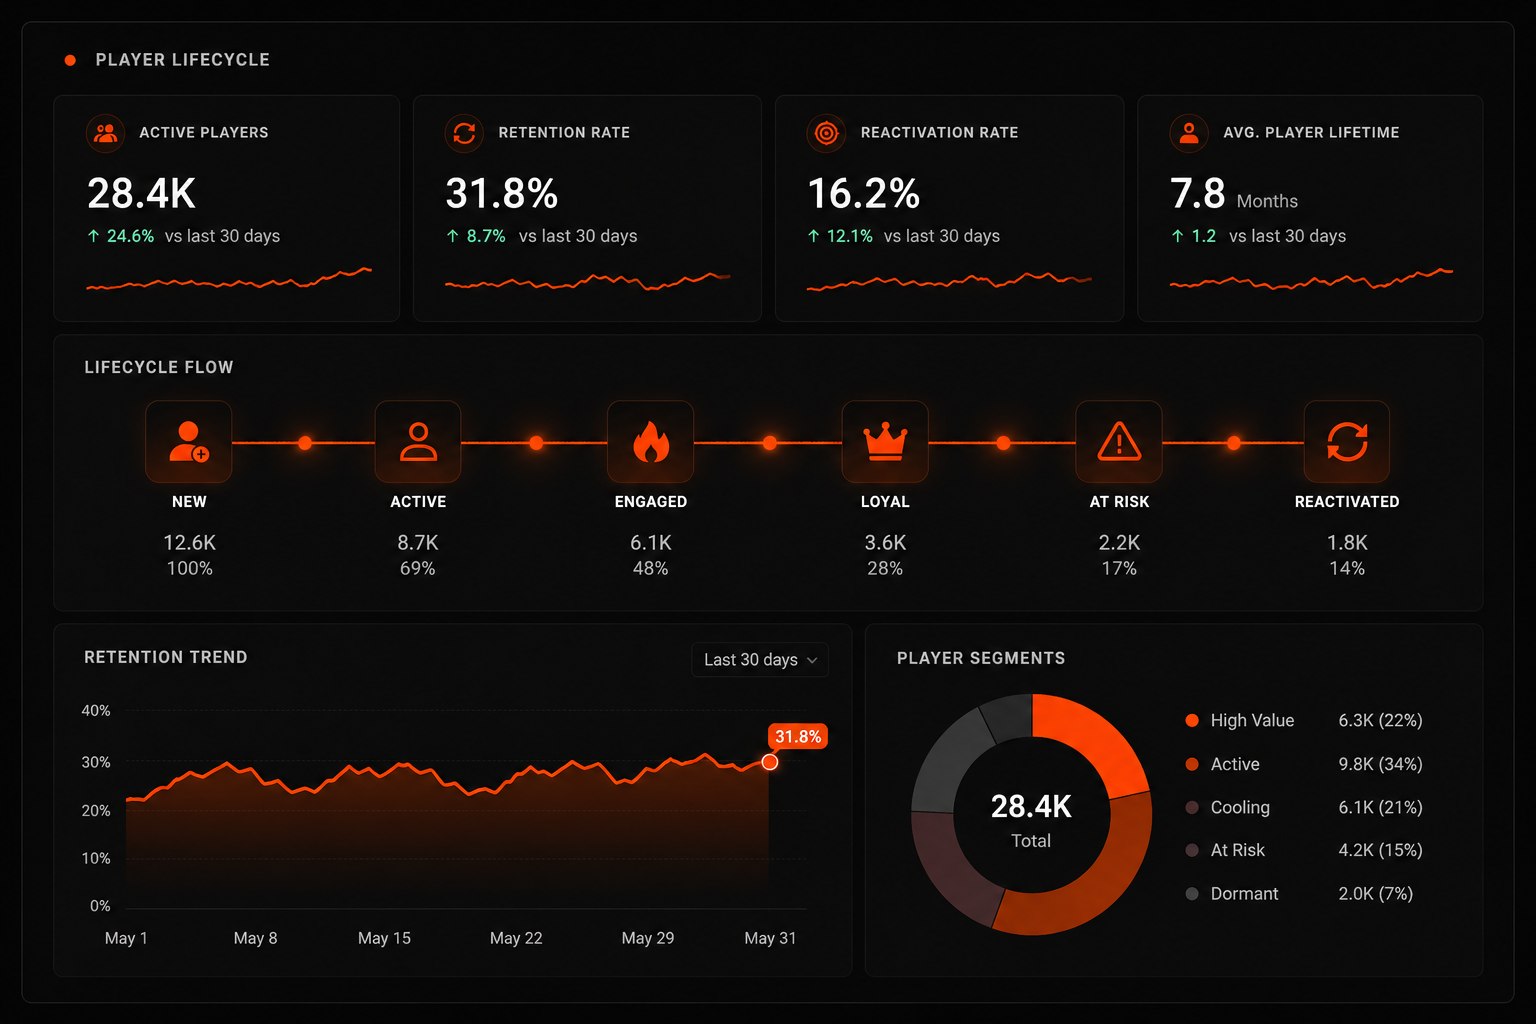1536x1024 pixels.
Task: Click the green arrow beside 24.6%
Action: pos(94,236)
